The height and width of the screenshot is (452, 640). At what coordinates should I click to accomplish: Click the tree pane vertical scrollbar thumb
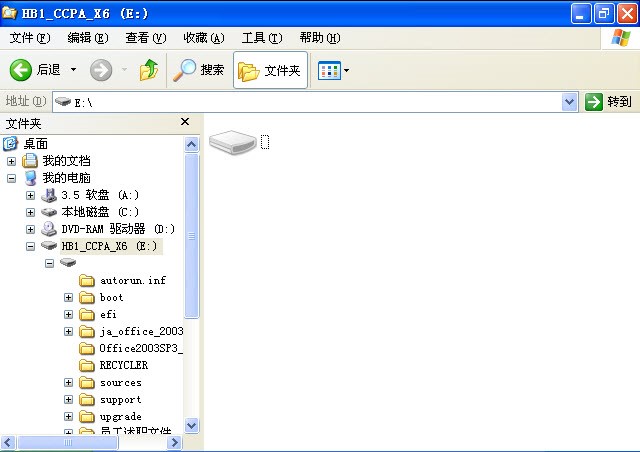pyautogui.click(x=191, y=236)
